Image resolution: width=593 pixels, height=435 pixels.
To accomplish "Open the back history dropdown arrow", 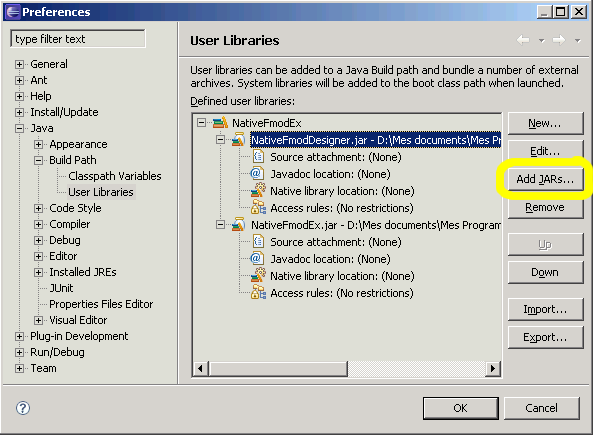I will click(542, 40).
